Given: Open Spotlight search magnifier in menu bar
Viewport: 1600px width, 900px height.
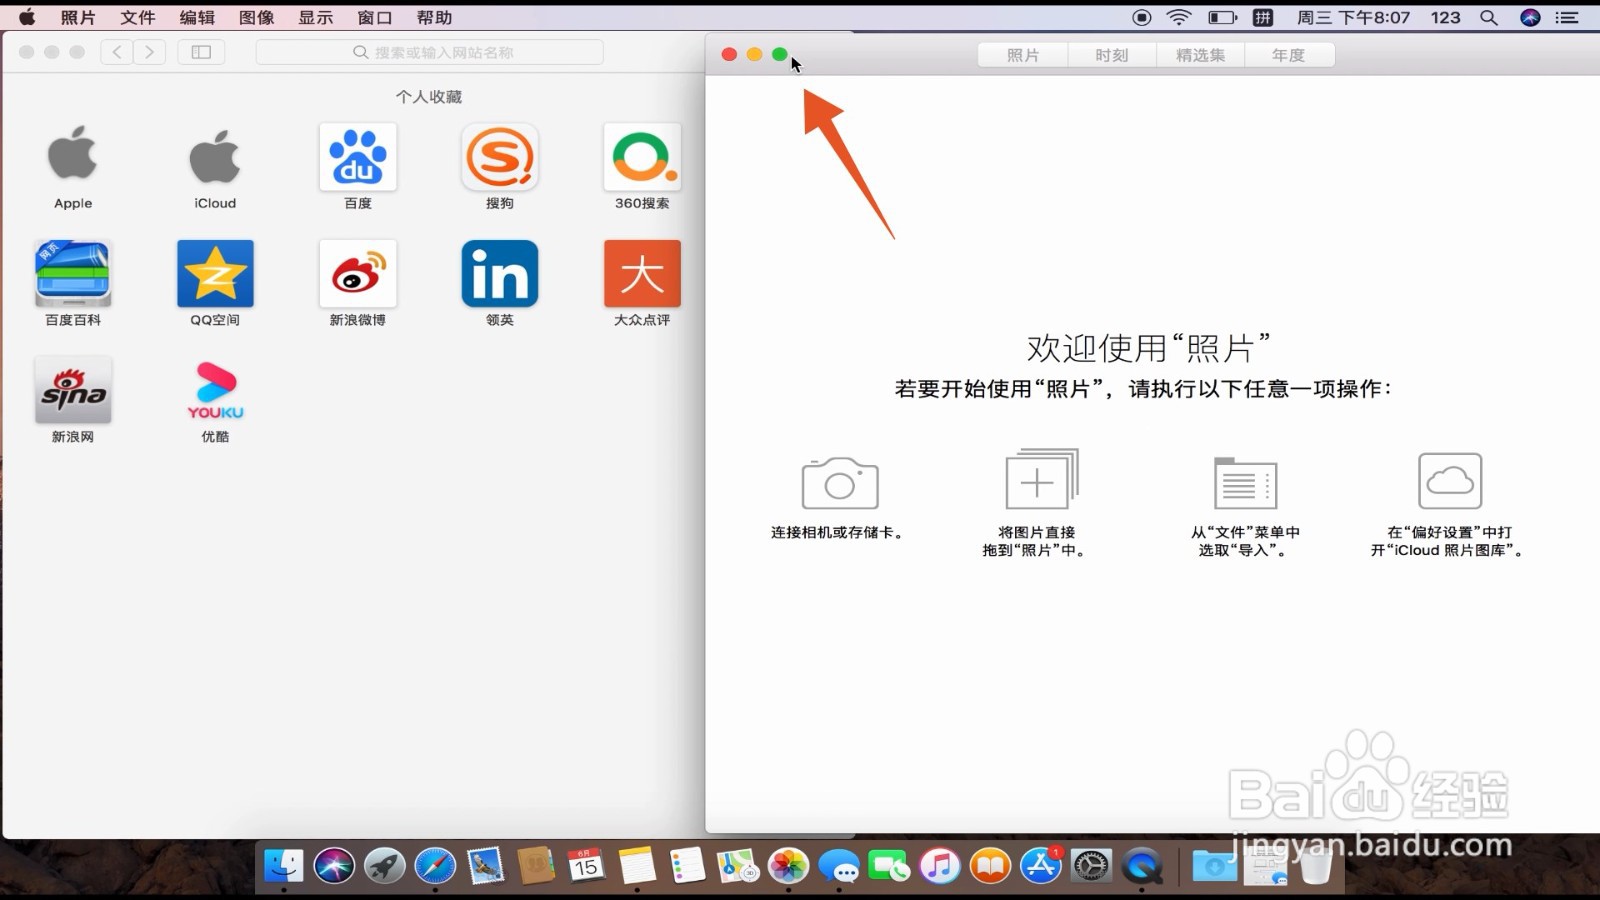Looking at the screenshot, I should 1489,17.
